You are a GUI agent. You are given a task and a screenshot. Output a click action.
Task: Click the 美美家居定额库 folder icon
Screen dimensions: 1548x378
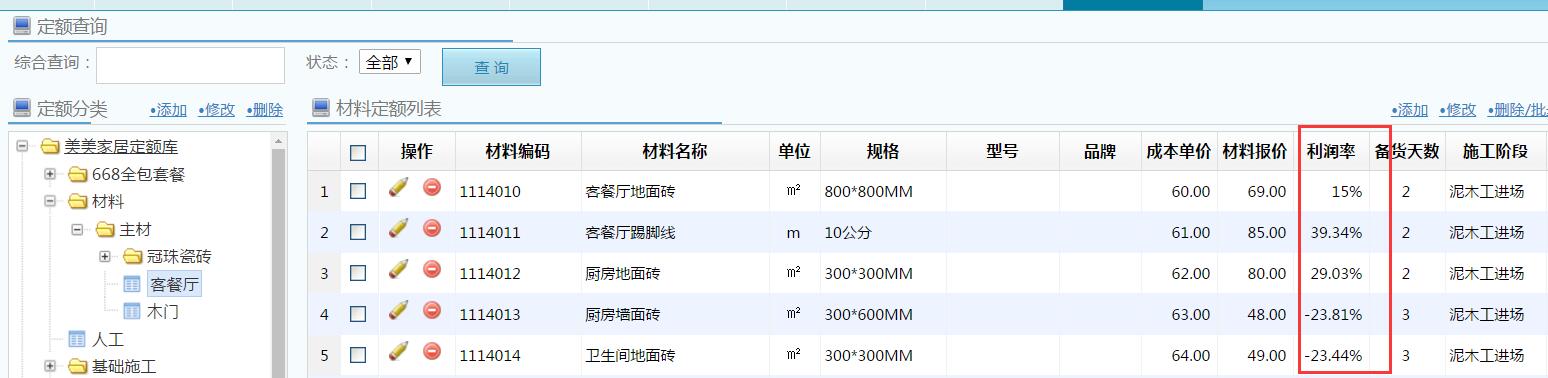(x=50, y=147)
